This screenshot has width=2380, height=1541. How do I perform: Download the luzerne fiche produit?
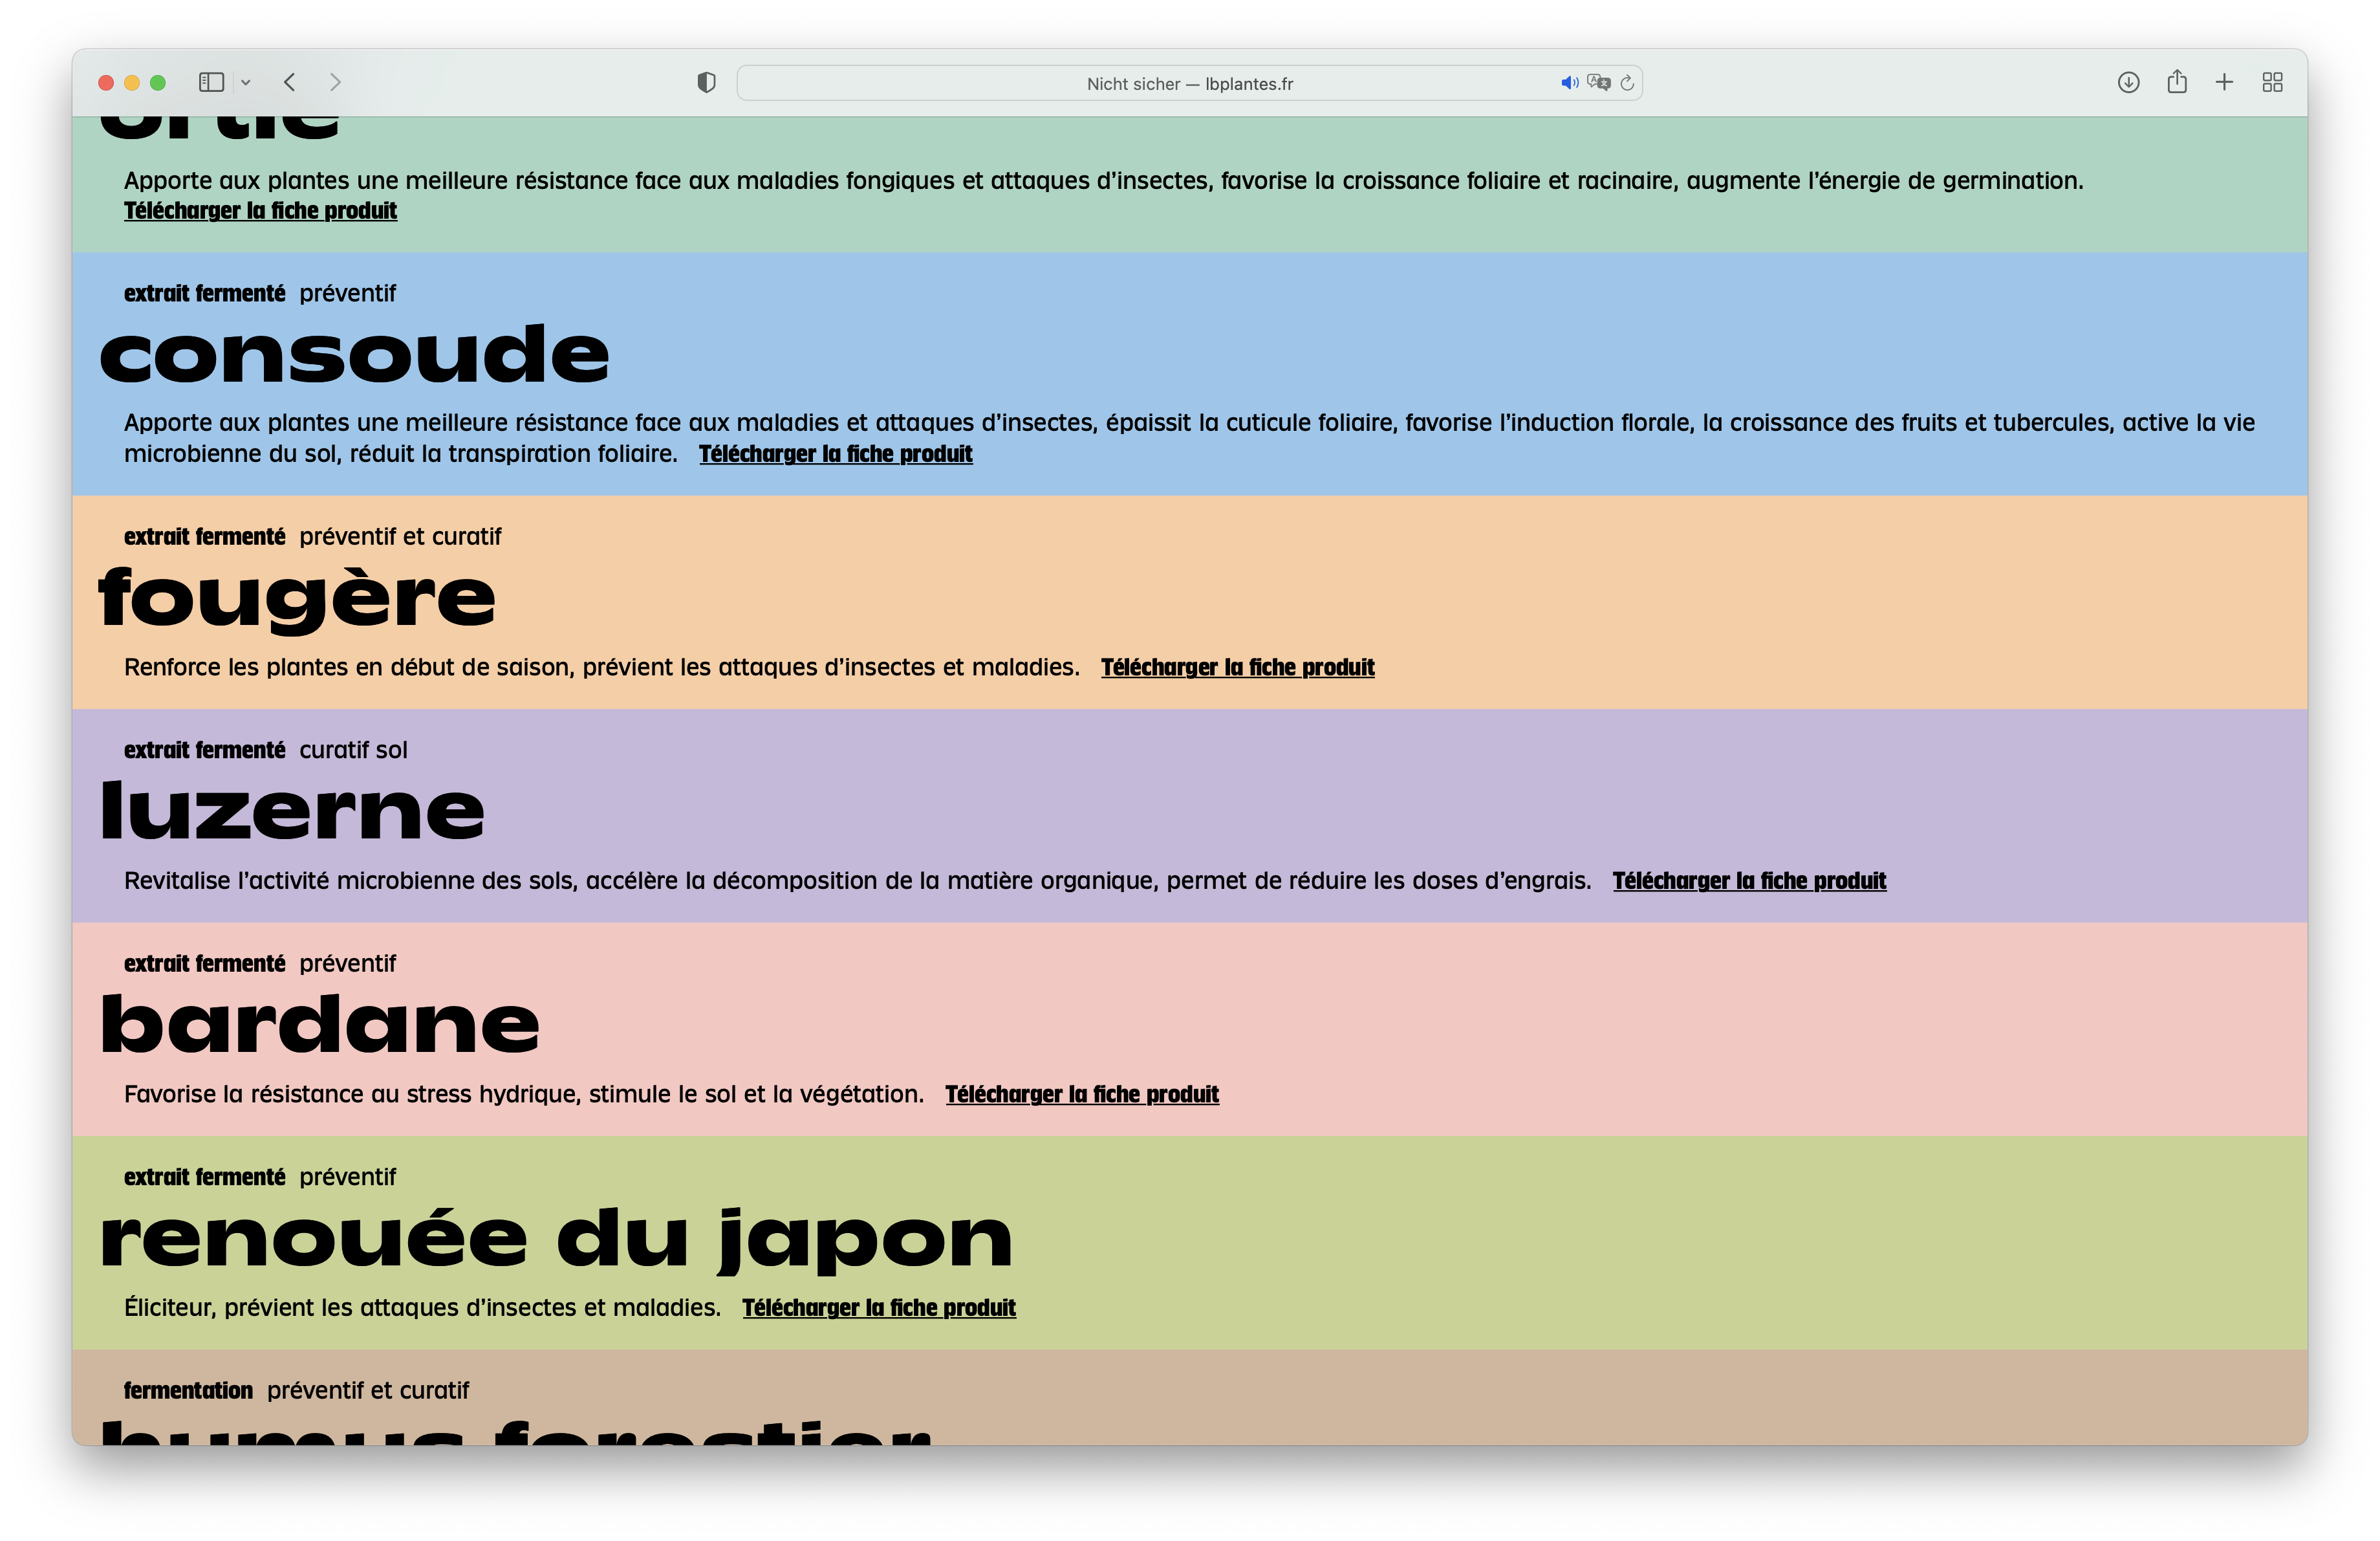(1749, 881)
